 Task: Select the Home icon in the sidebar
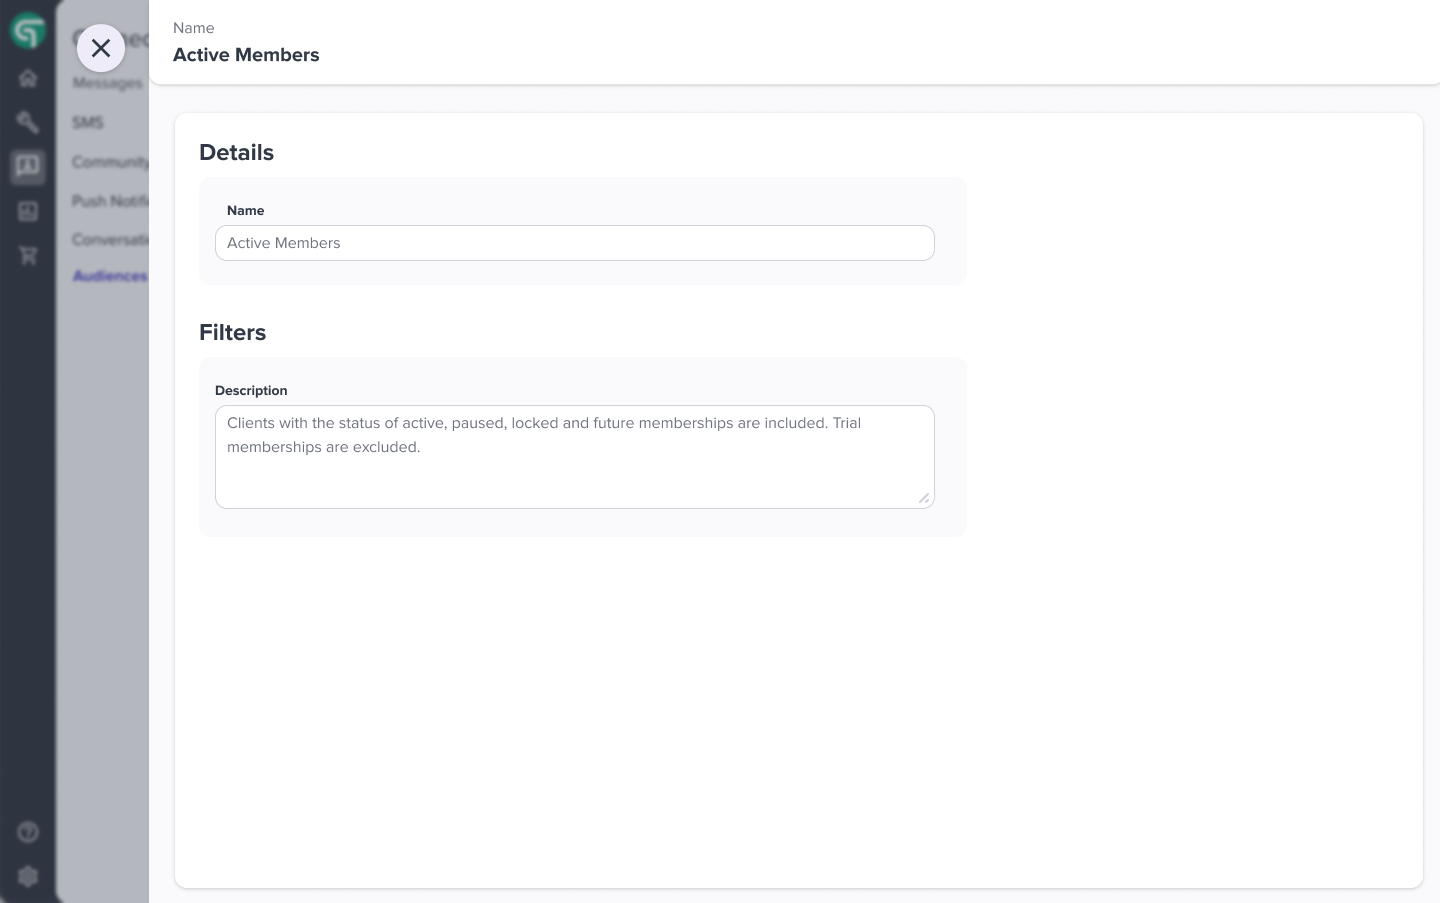(28, 78)
